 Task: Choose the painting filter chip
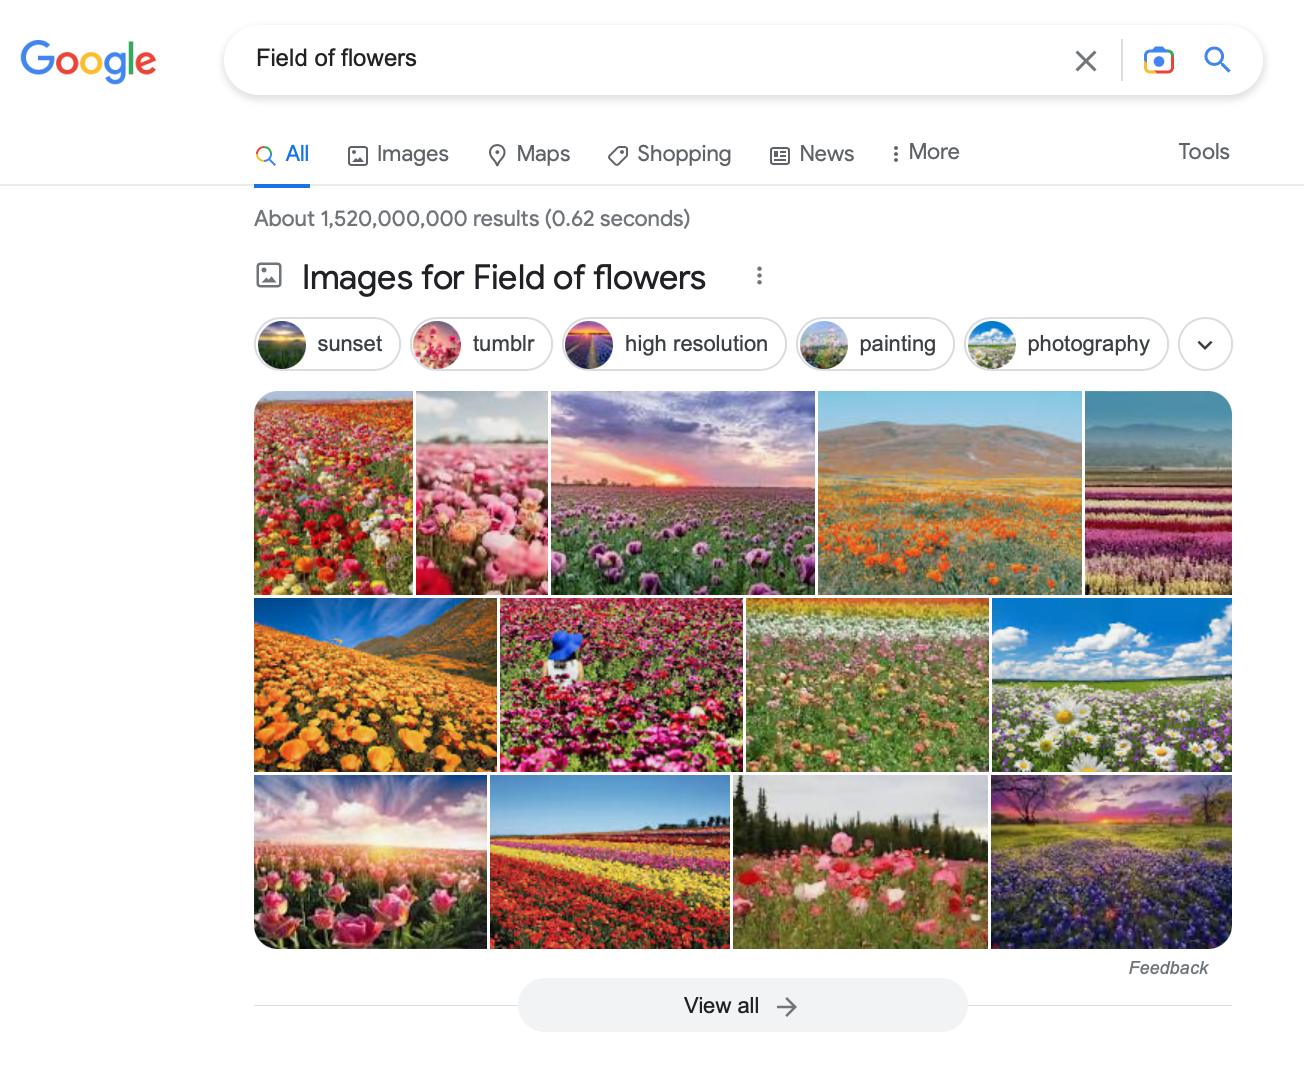pyautogui.click(x=876, y=344)
